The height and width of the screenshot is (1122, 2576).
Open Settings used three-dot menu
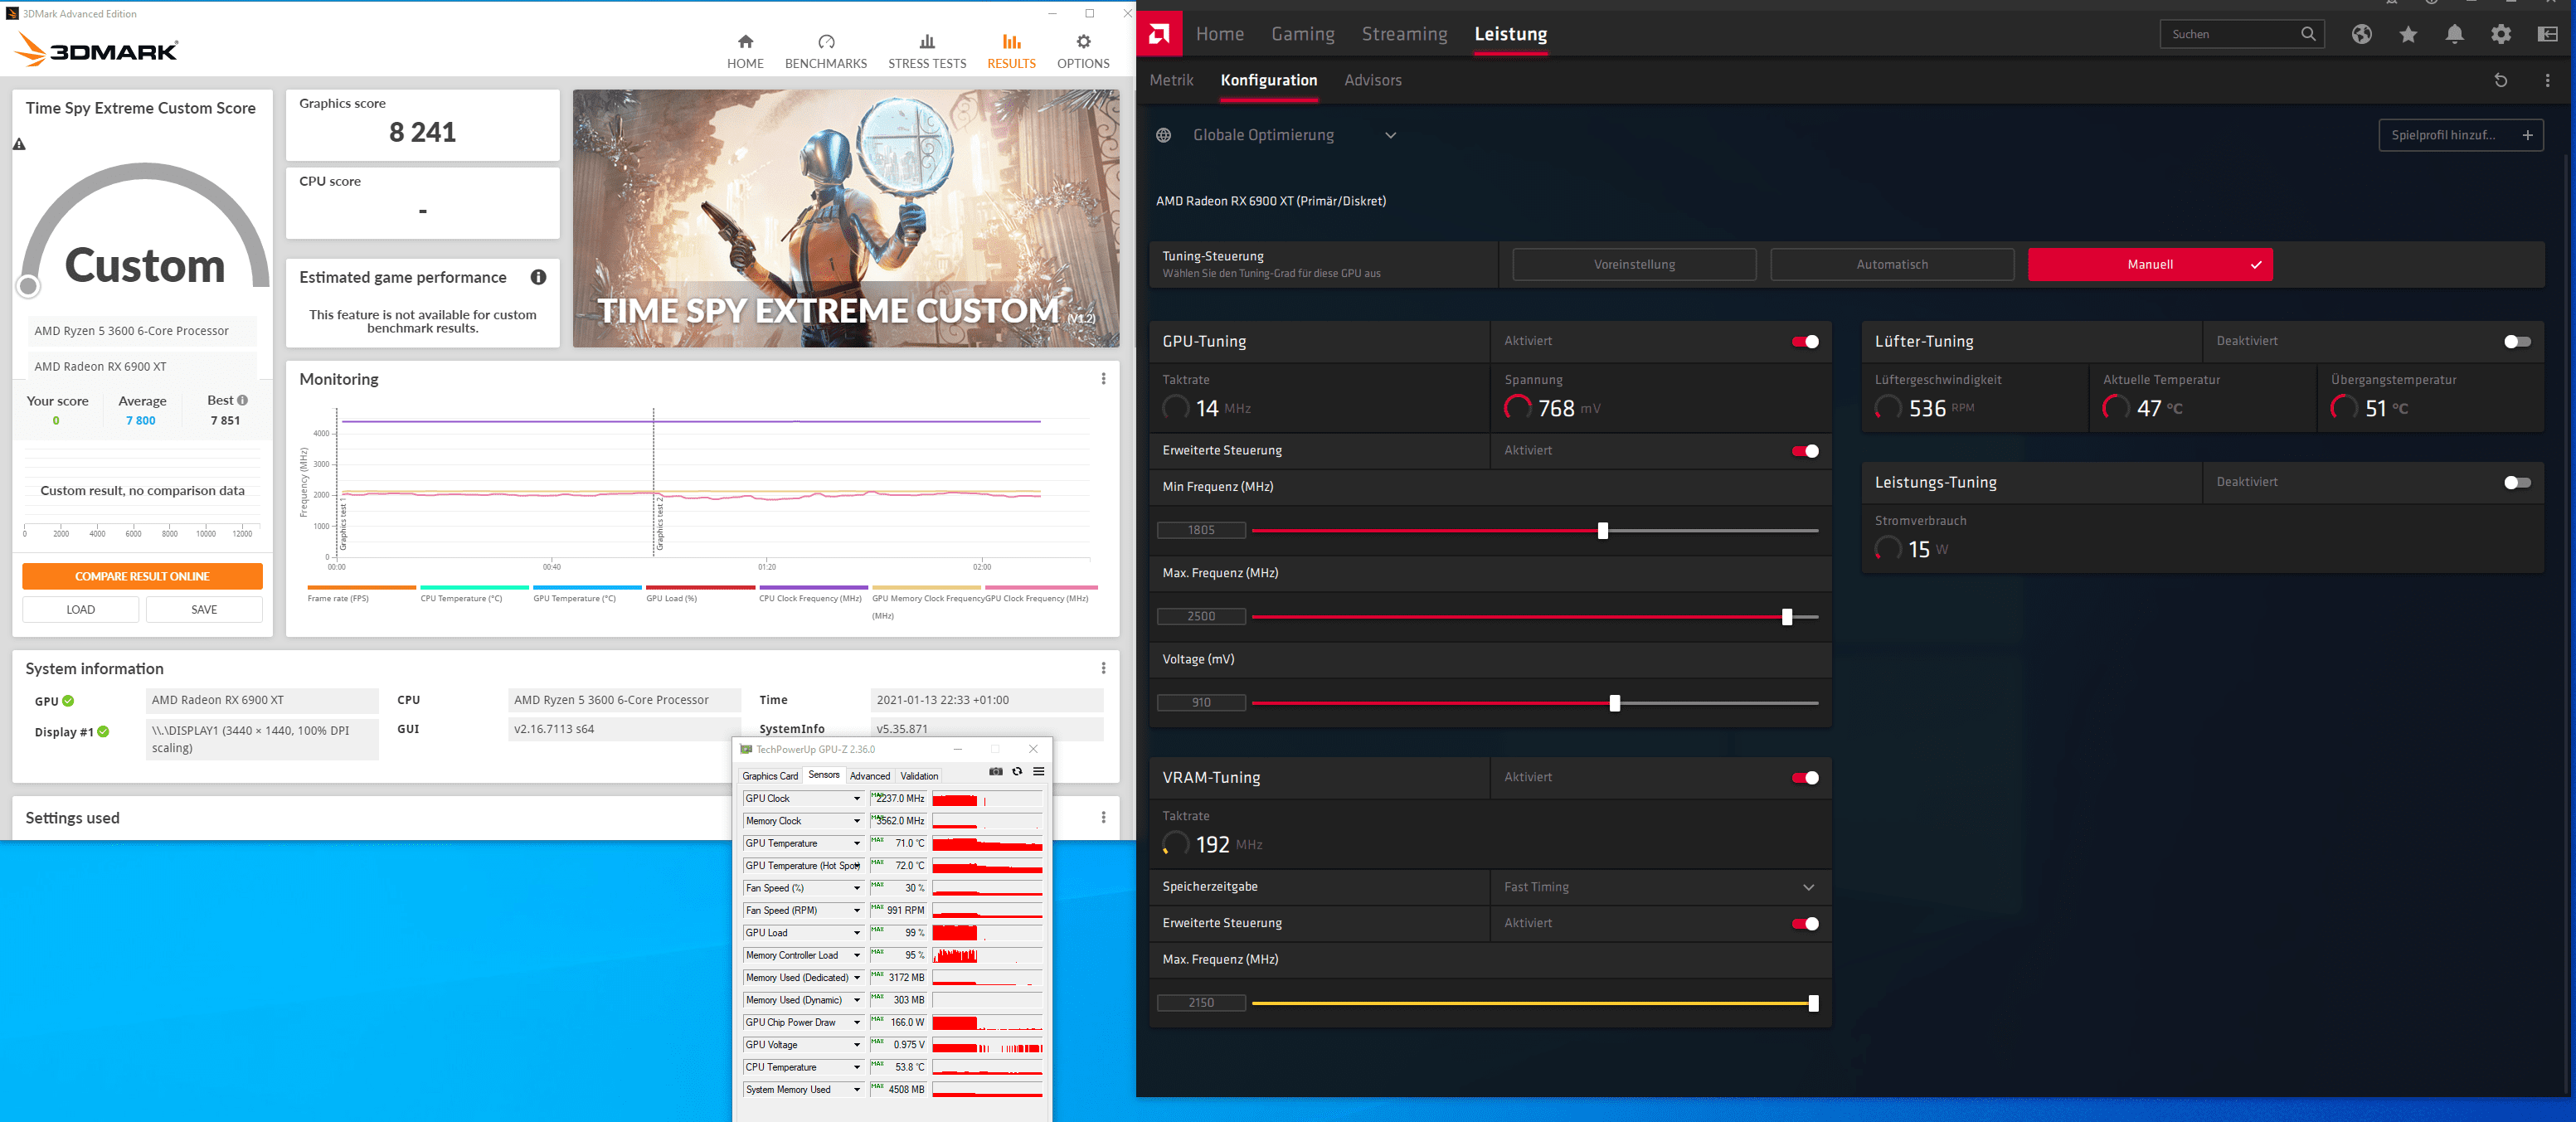1103,817
